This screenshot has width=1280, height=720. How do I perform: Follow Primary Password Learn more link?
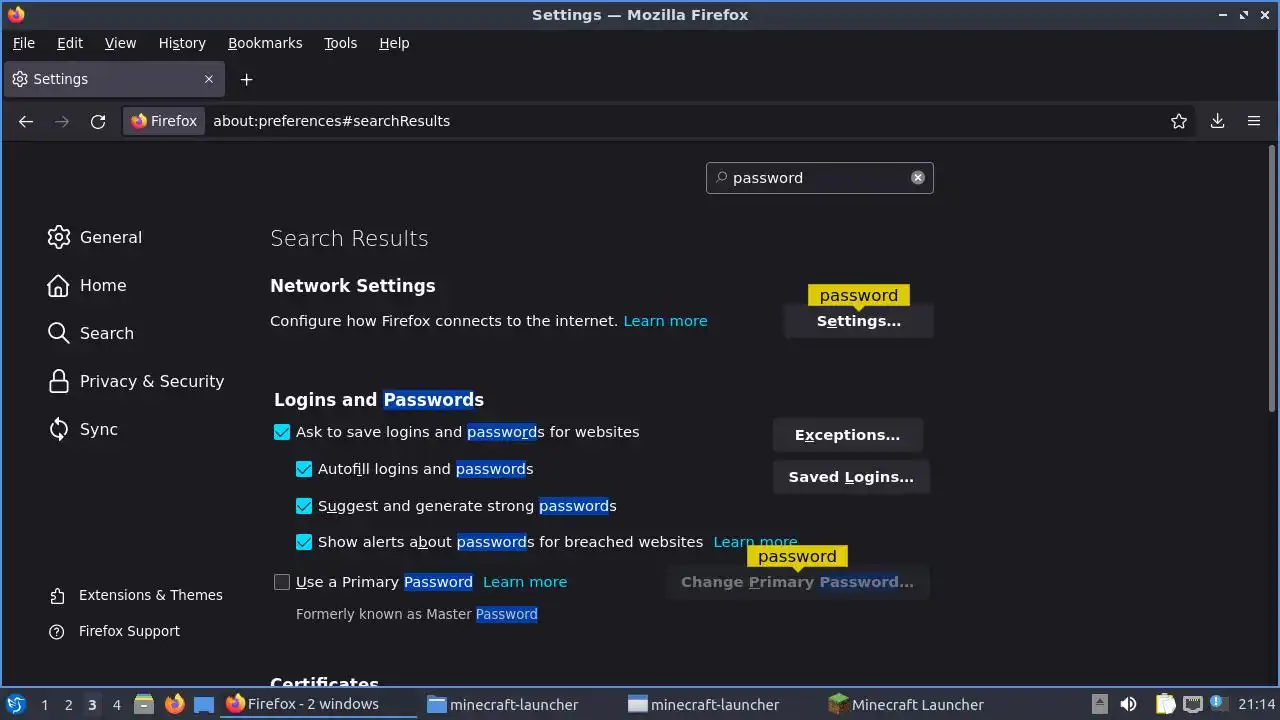coord(525,582)
